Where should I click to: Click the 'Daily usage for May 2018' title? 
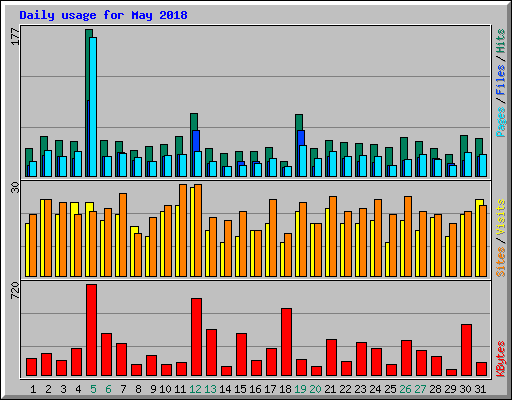(103, 15)
